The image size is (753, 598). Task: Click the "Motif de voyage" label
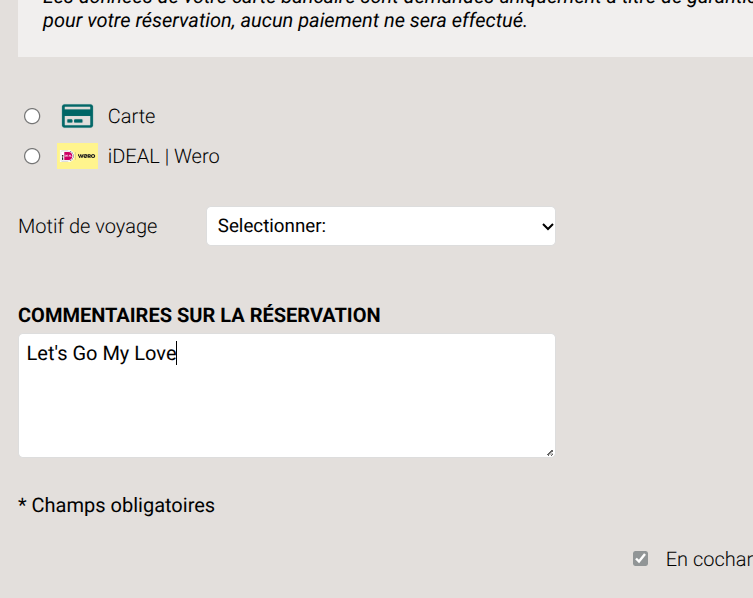click(88, 226)
